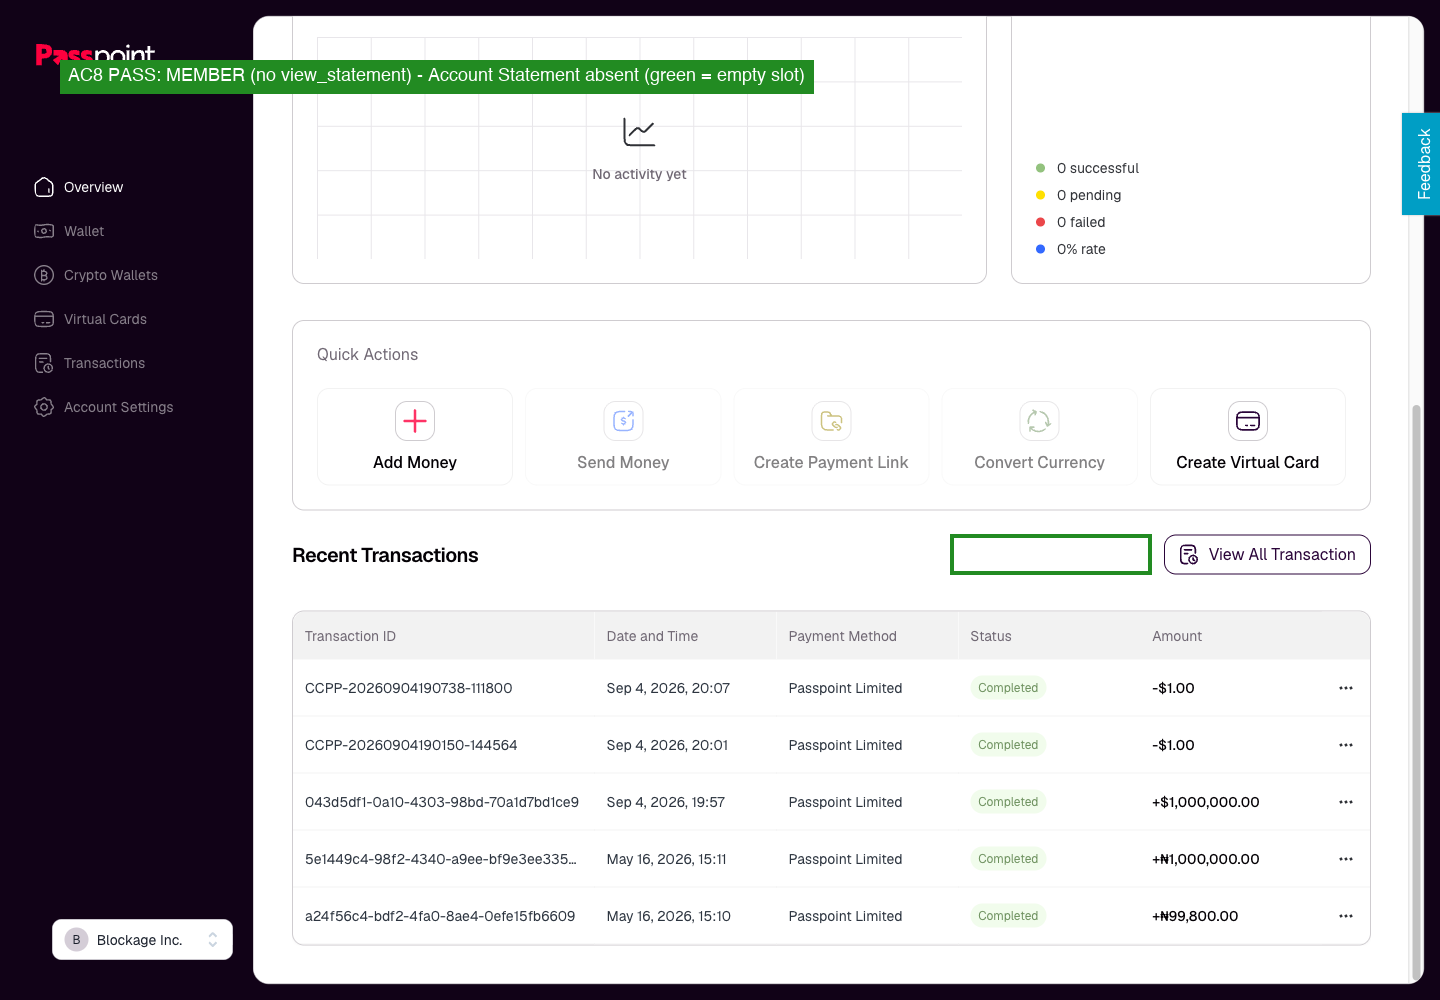
Task: Choose the Convert Currency label
Action: pos(1039,462)
